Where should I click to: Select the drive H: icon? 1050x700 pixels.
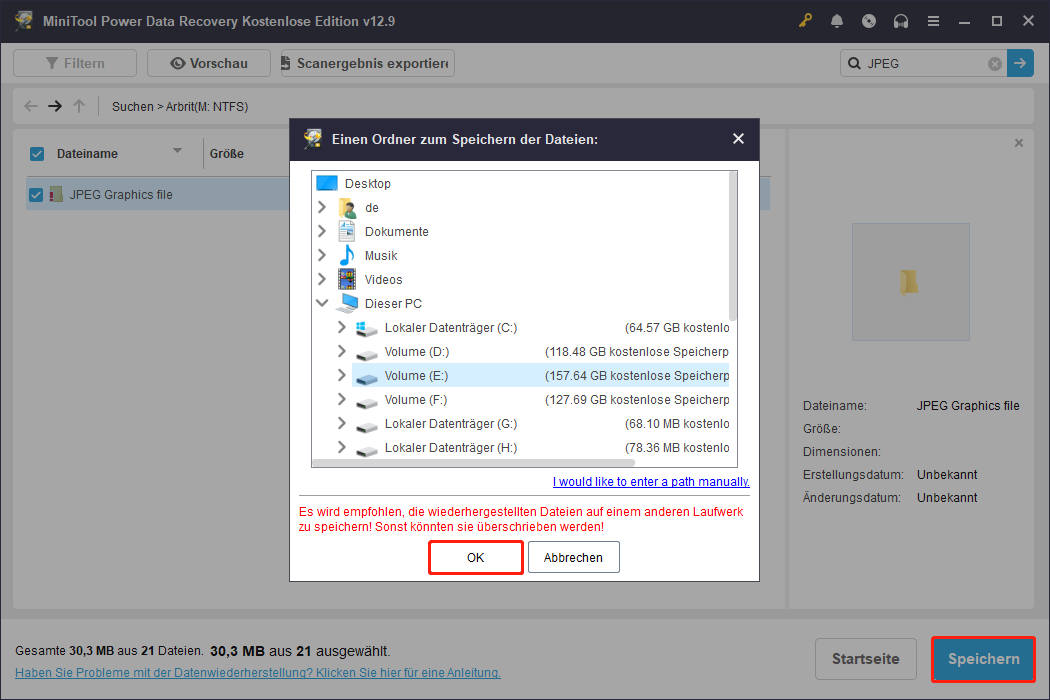pyautogui.click(x=366, y=450)
